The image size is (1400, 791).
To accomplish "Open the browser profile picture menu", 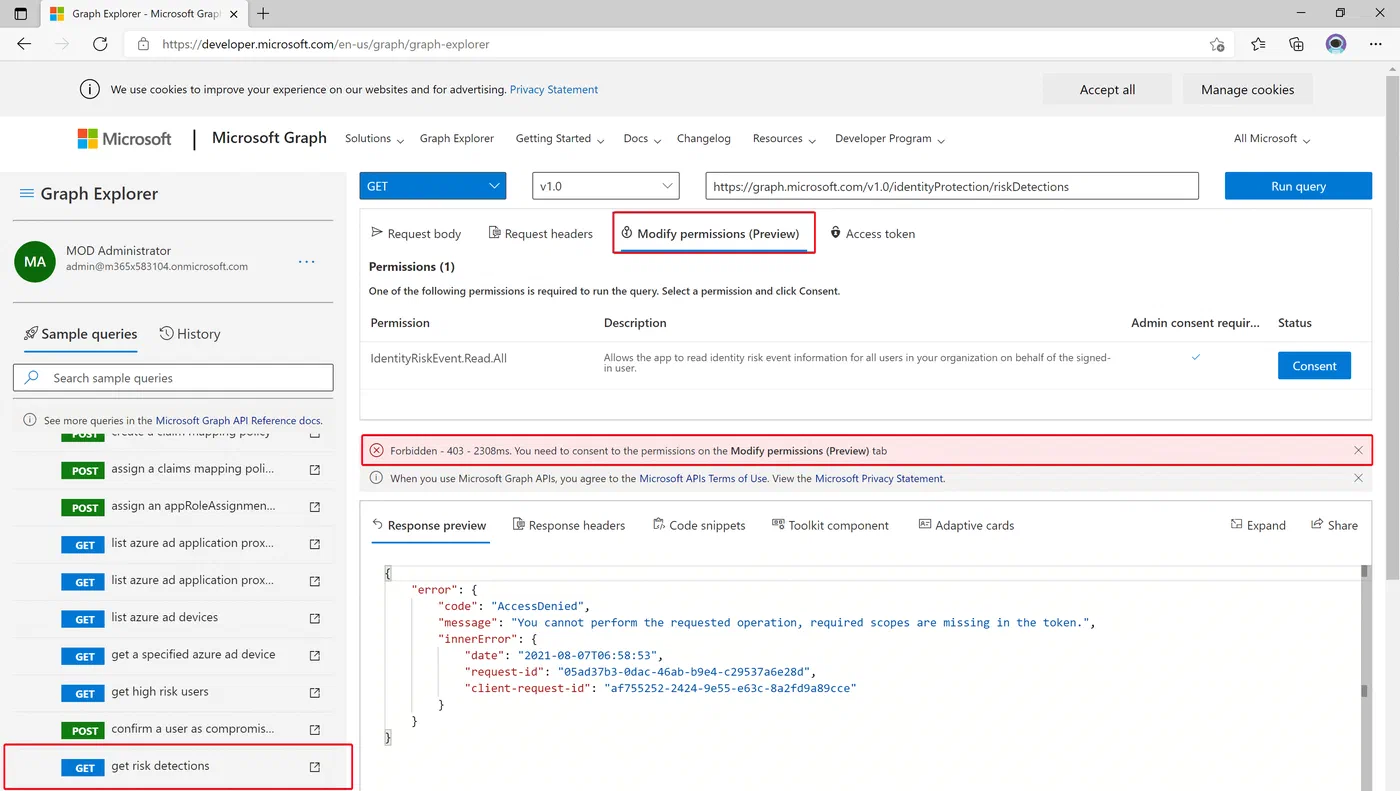I will coord(1336,44).
